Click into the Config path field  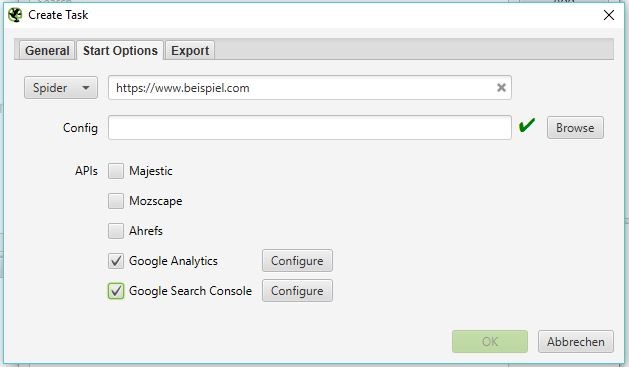[310, 128]
